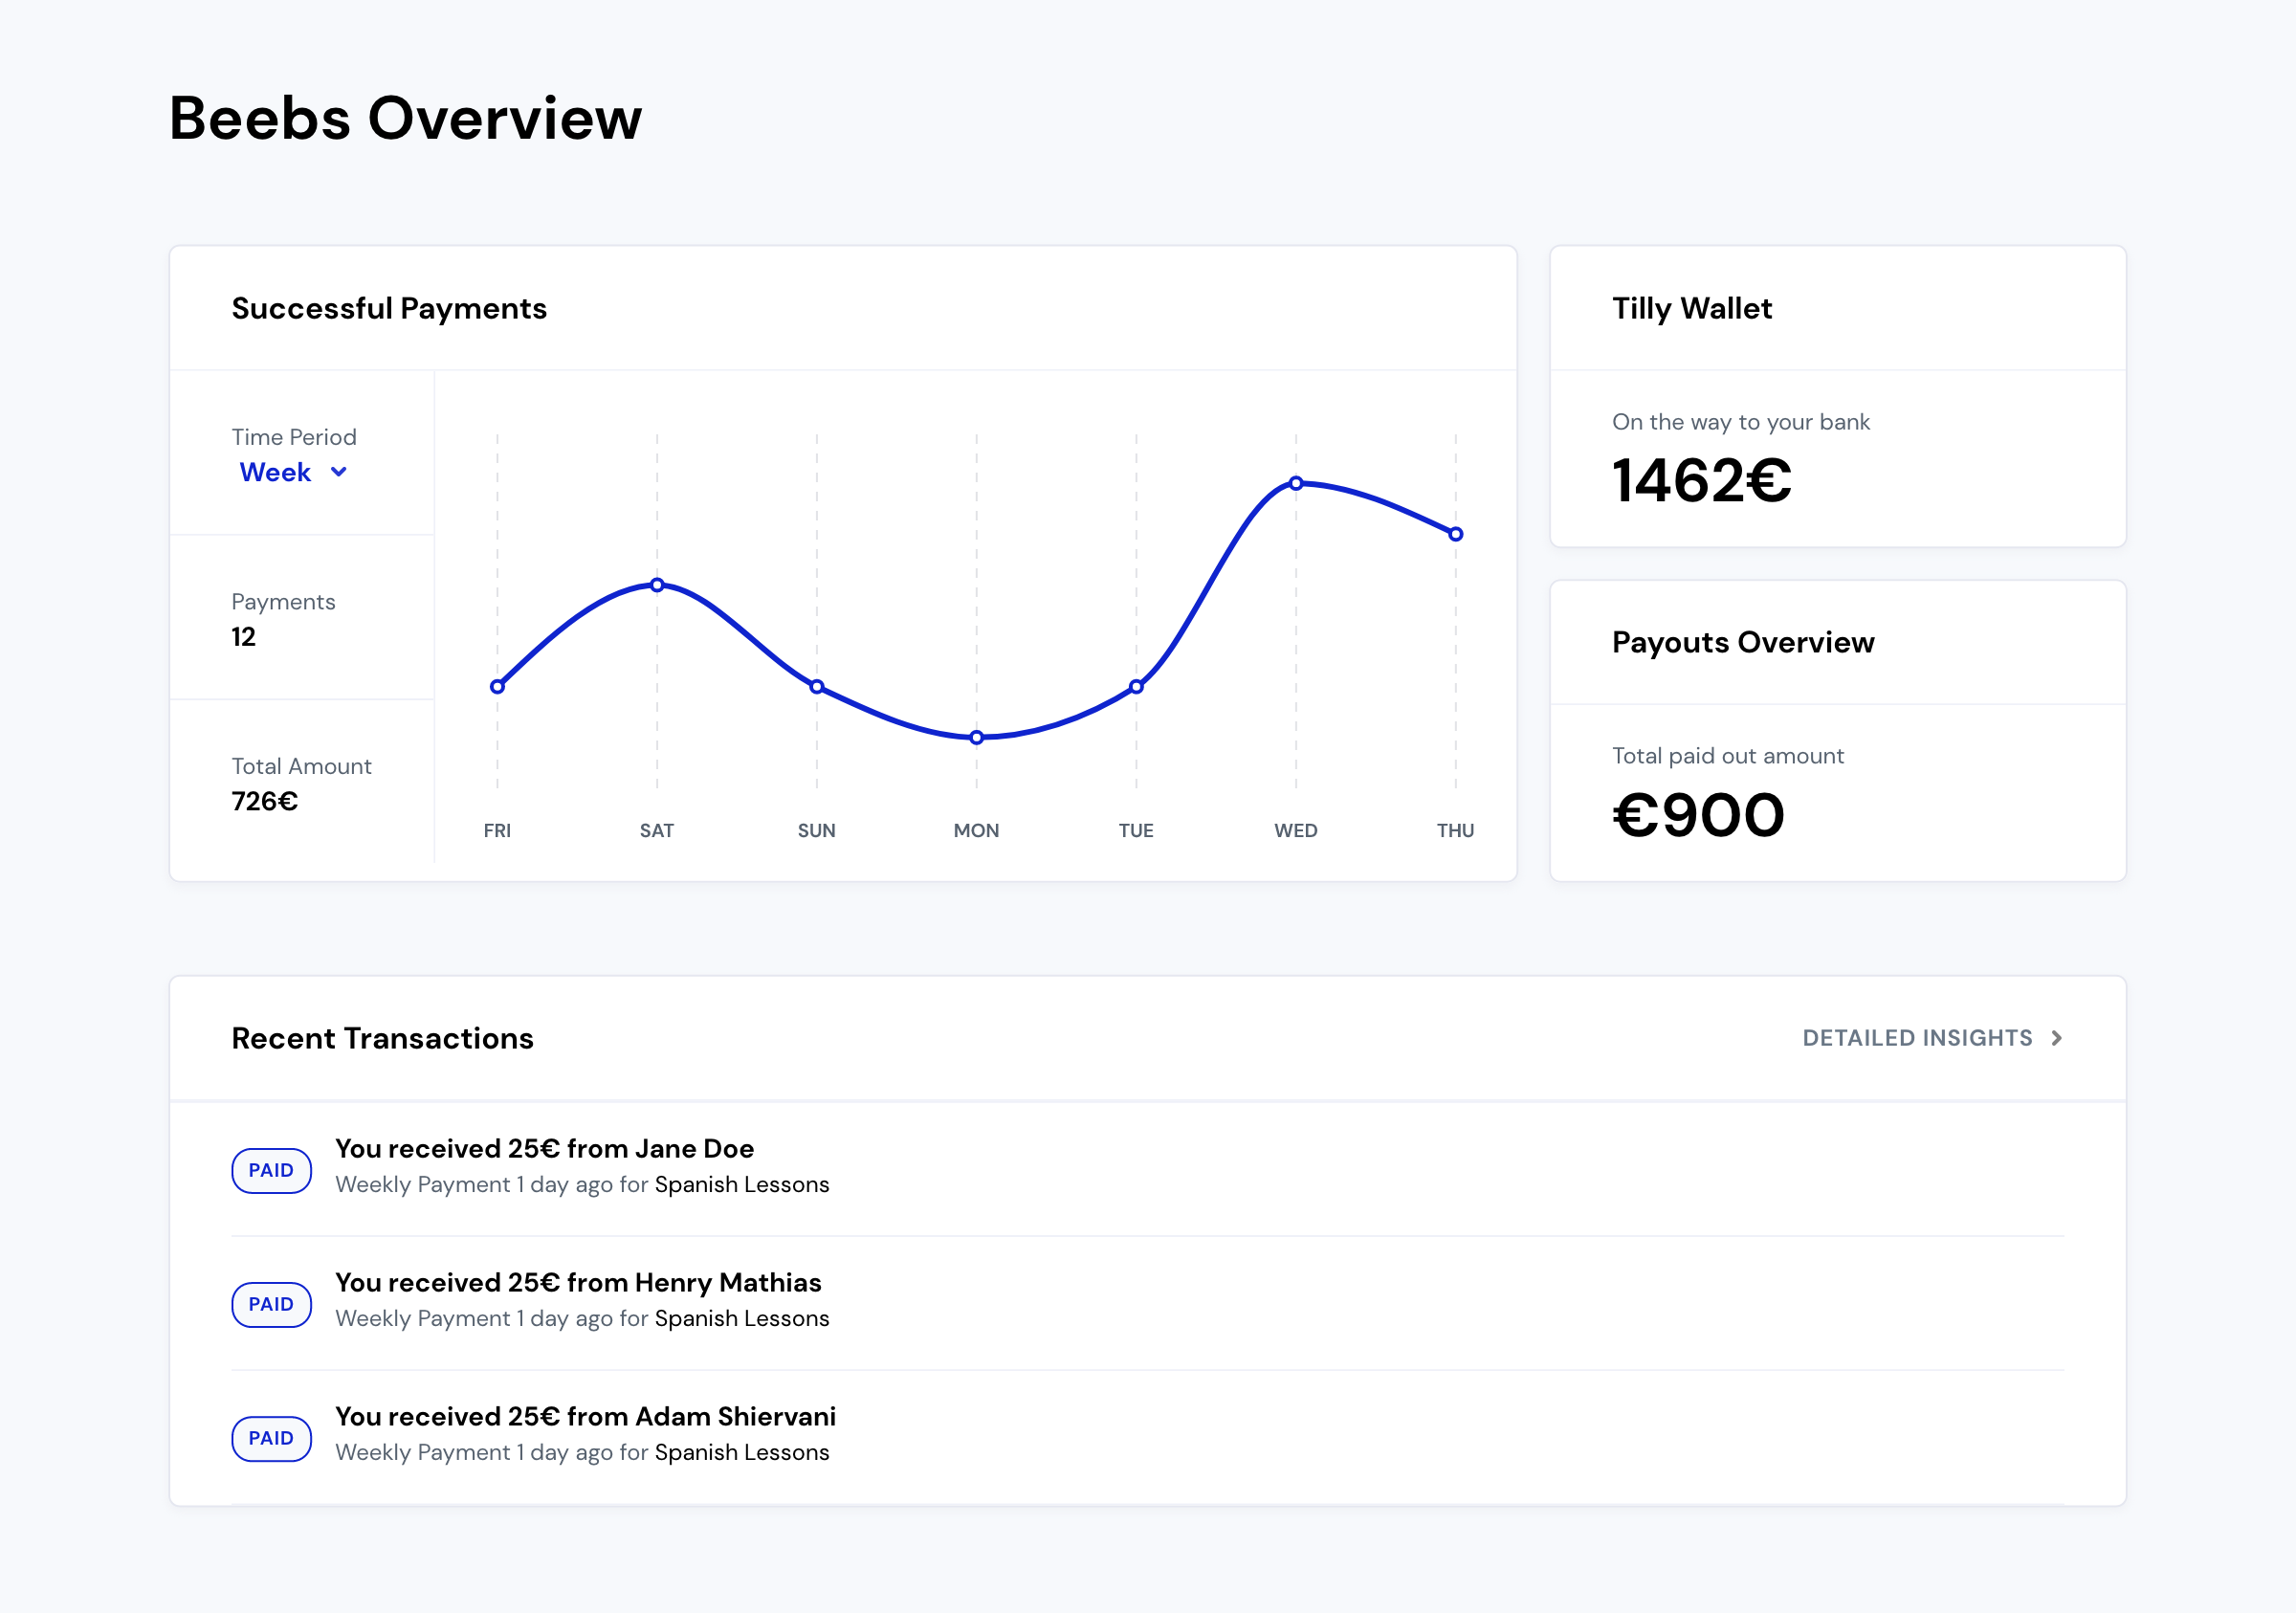Open Adam Shiervani transaction title
The image size is (2296, 1613).
585,1416
